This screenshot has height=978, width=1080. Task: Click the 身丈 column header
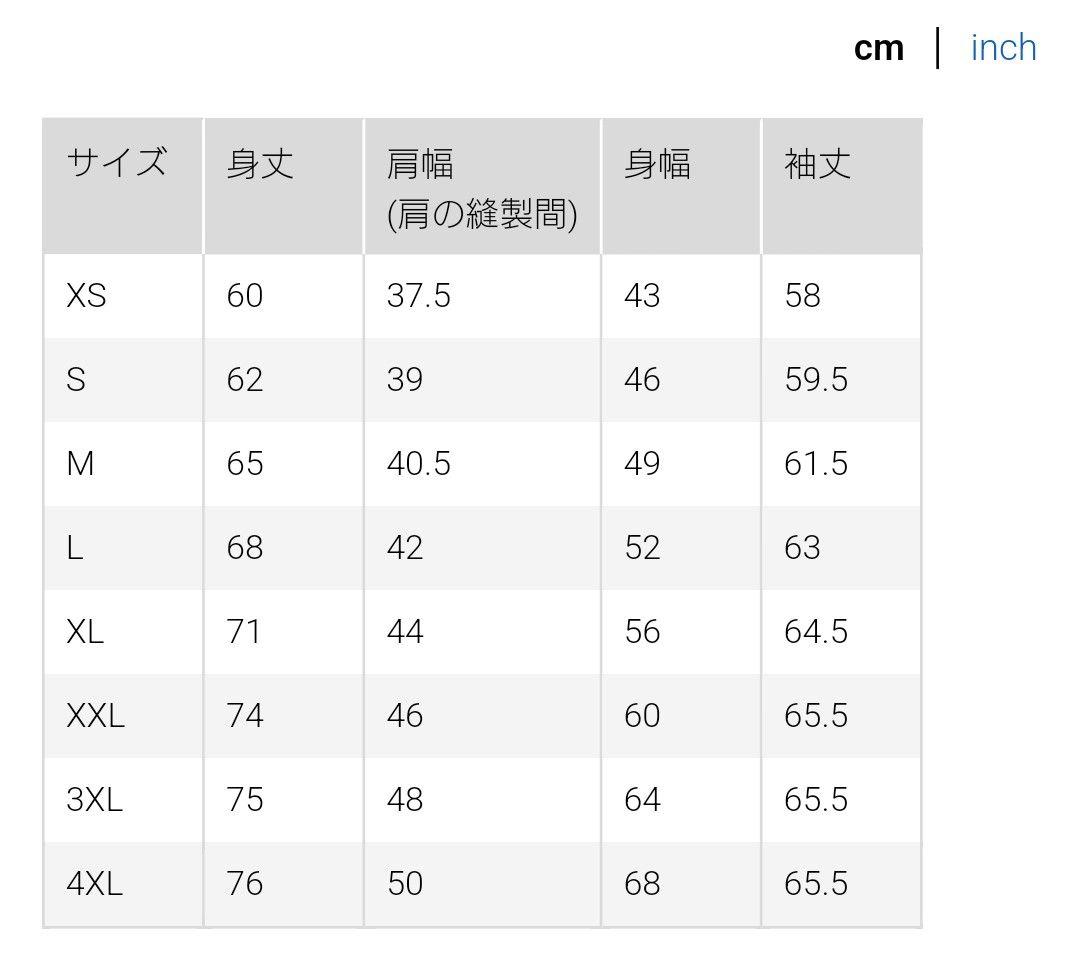pos(260,163)
